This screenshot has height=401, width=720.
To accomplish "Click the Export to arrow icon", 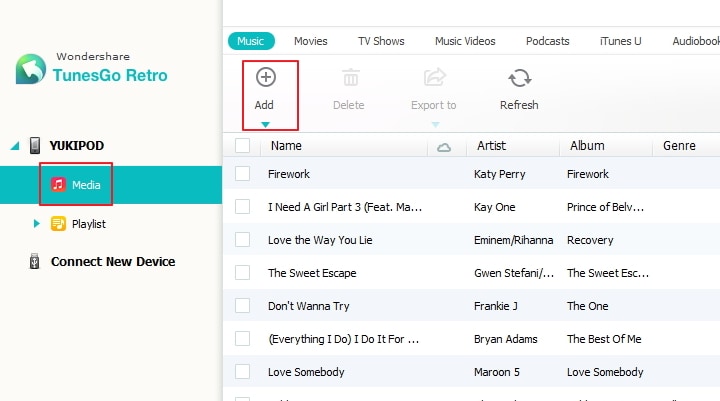I will (434, 77).
